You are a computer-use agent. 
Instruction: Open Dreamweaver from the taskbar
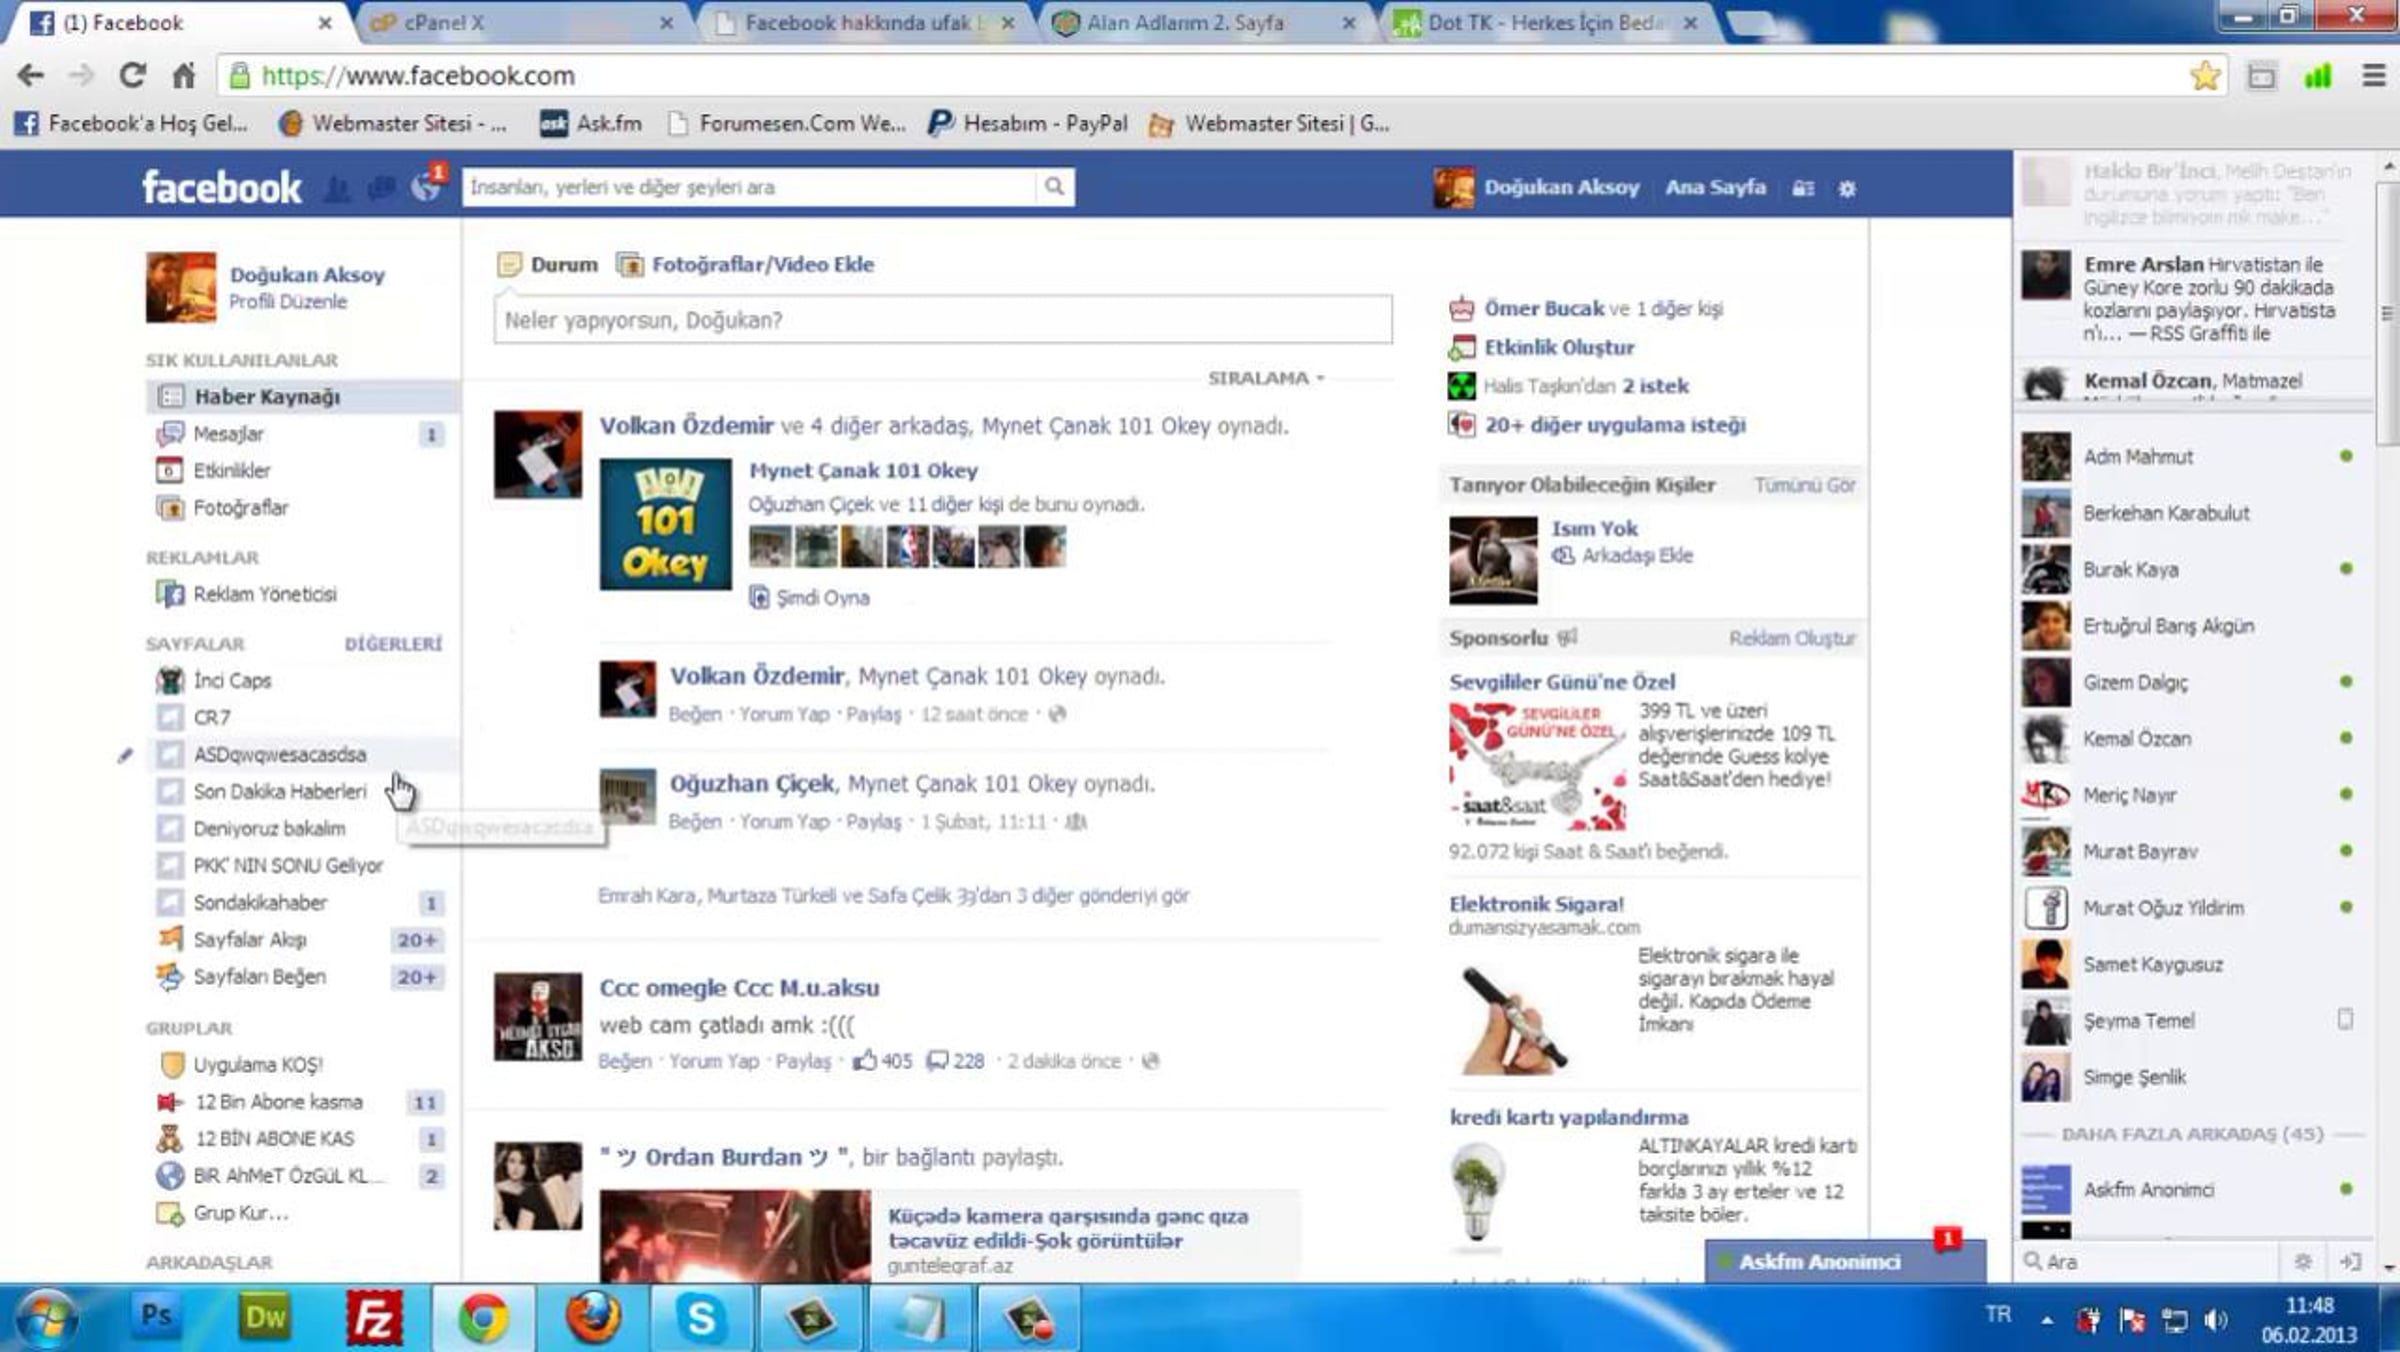click(x=265, y=1317)
